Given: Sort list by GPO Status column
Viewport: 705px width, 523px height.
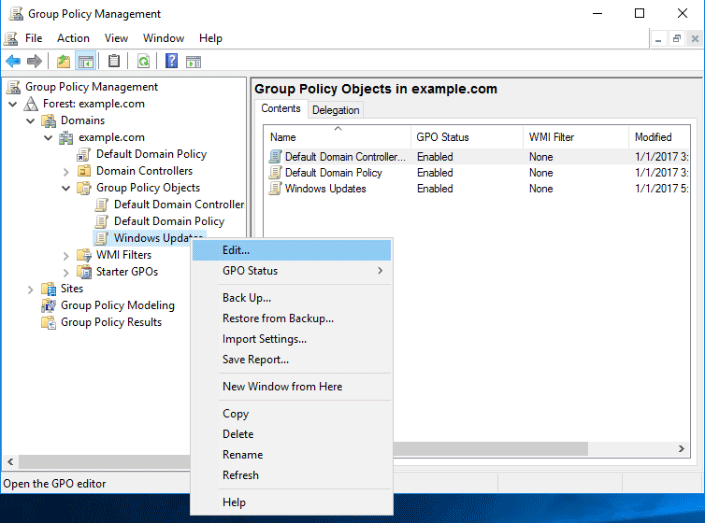Looking at the screenshot, I should point(467,137).
